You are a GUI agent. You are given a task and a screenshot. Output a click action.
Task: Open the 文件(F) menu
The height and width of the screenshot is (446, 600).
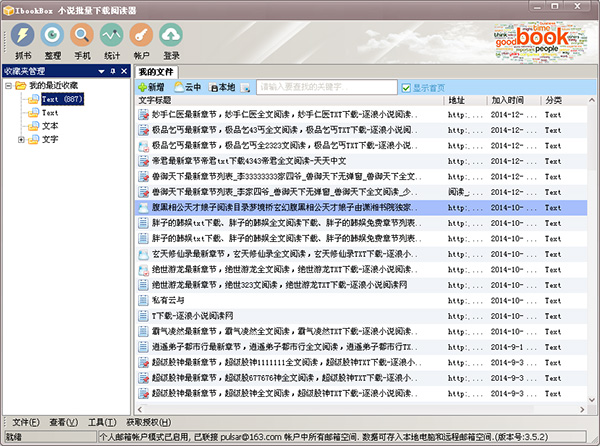click(26, 423)
